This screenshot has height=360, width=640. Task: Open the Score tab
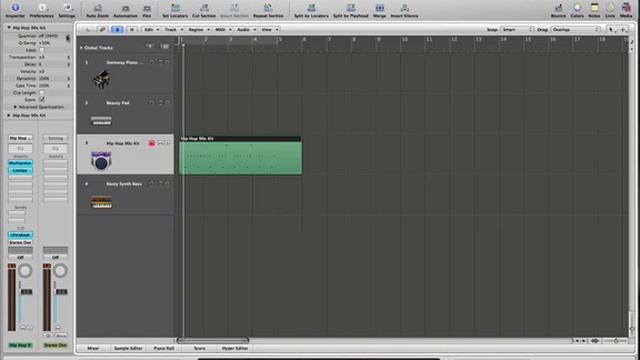199,348
